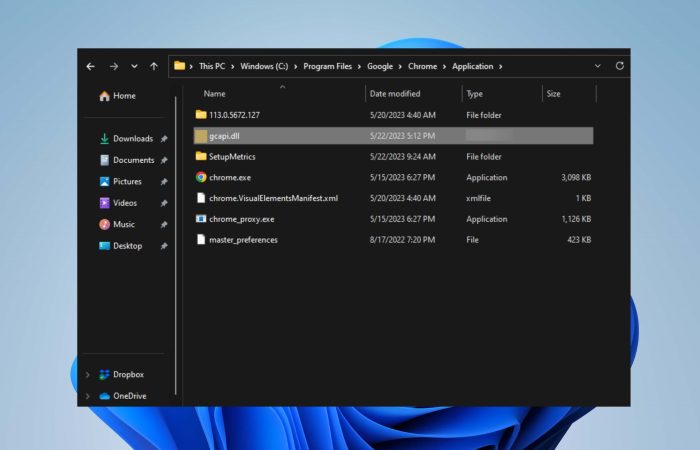The width and height of the screenshot is (700, 450).
Task: Click the Desktop monitor icon
Action: click(104, 246)
